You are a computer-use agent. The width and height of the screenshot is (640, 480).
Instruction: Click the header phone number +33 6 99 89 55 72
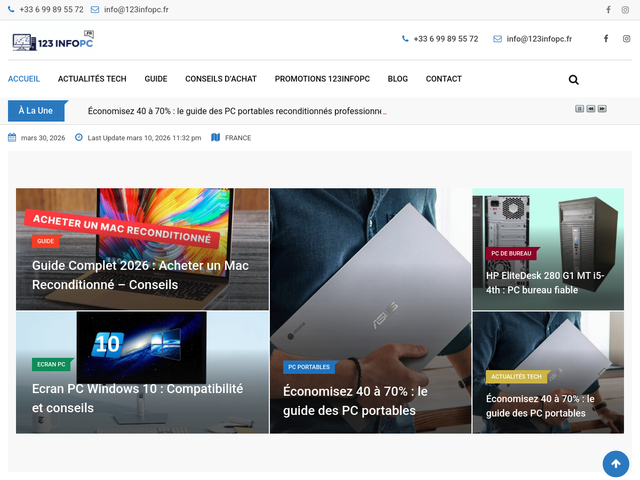click(446, 39)
